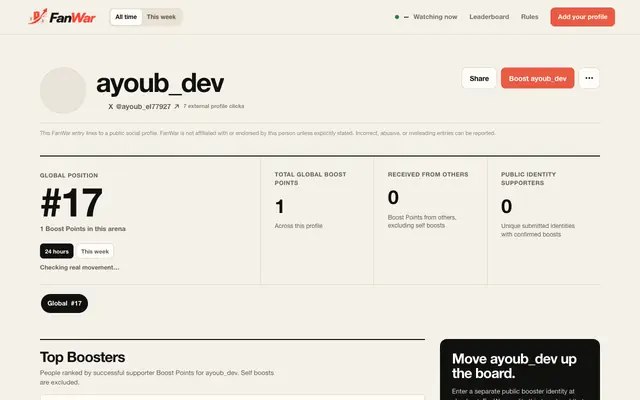Click the Top Boosters heading
The image size is (640, 400).
[x=82, y=357]
